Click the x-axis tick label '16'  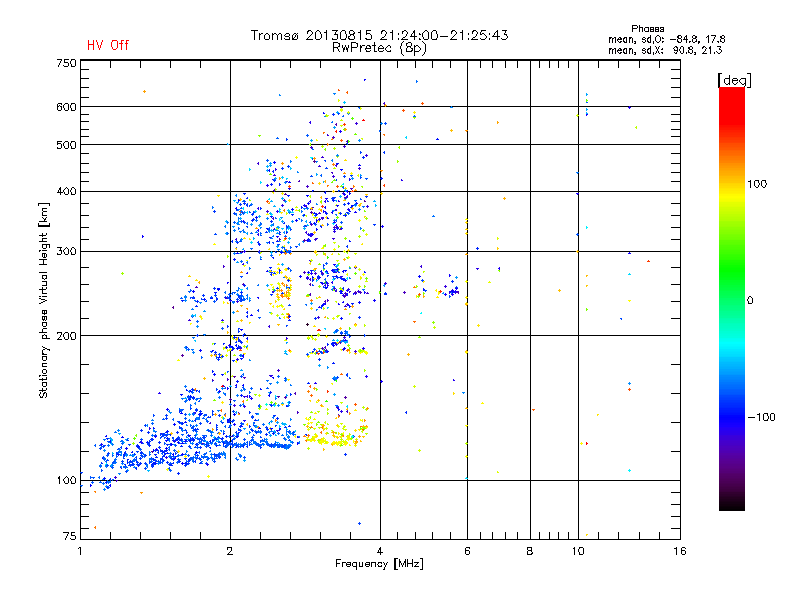coord(680,551)
